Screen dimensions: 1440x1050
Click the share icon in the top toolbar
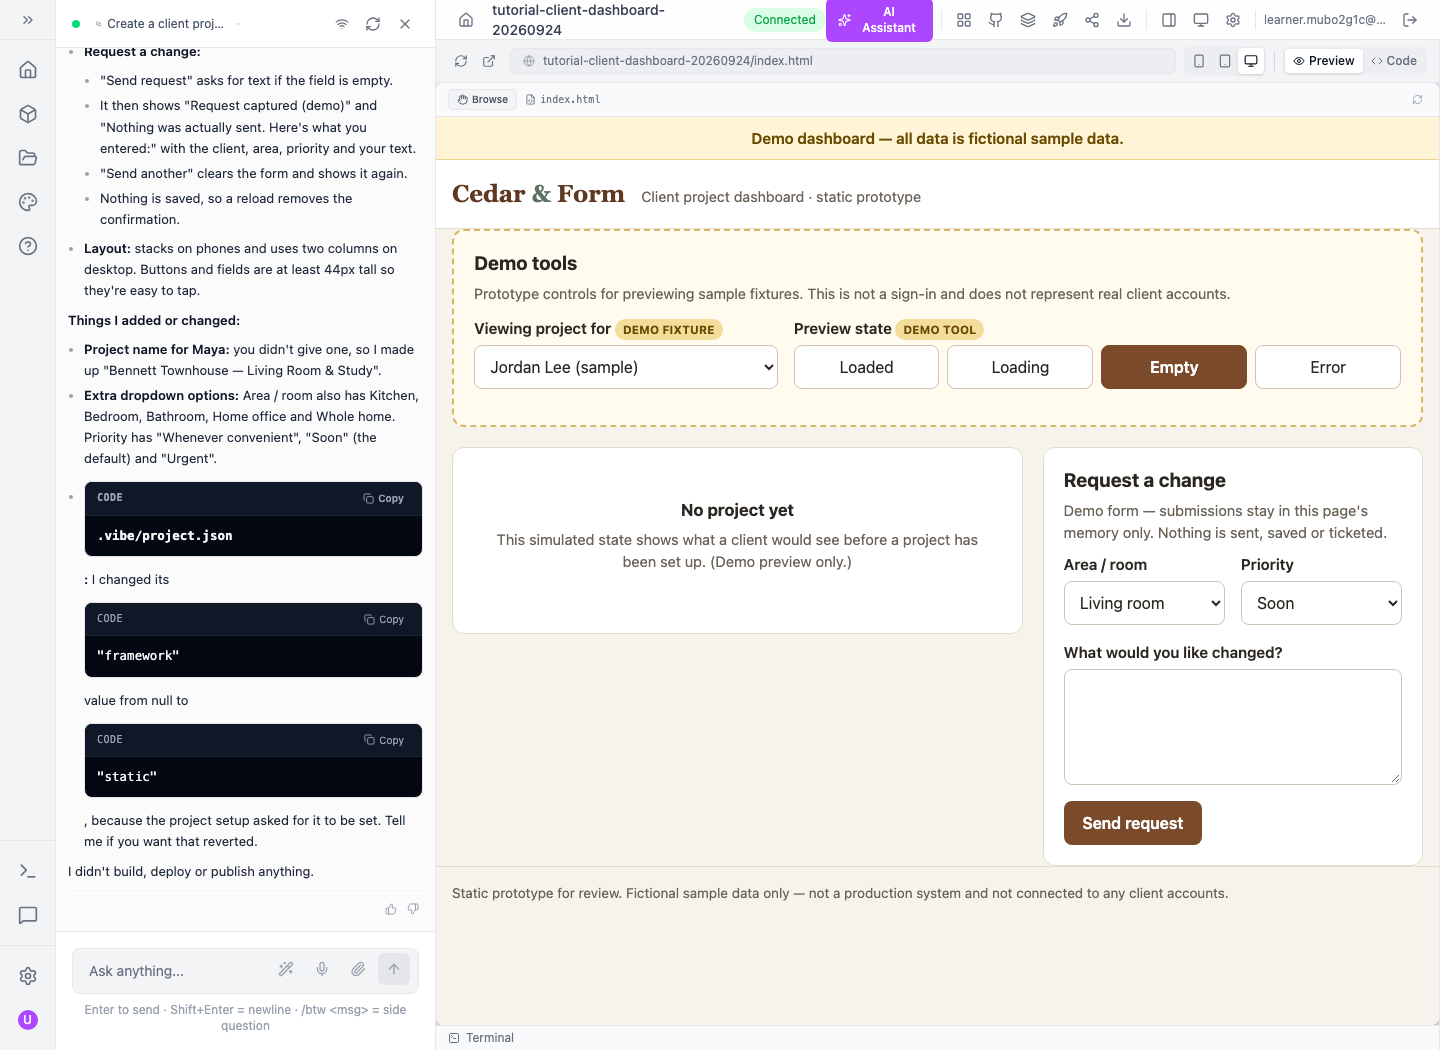(1092, 20)
